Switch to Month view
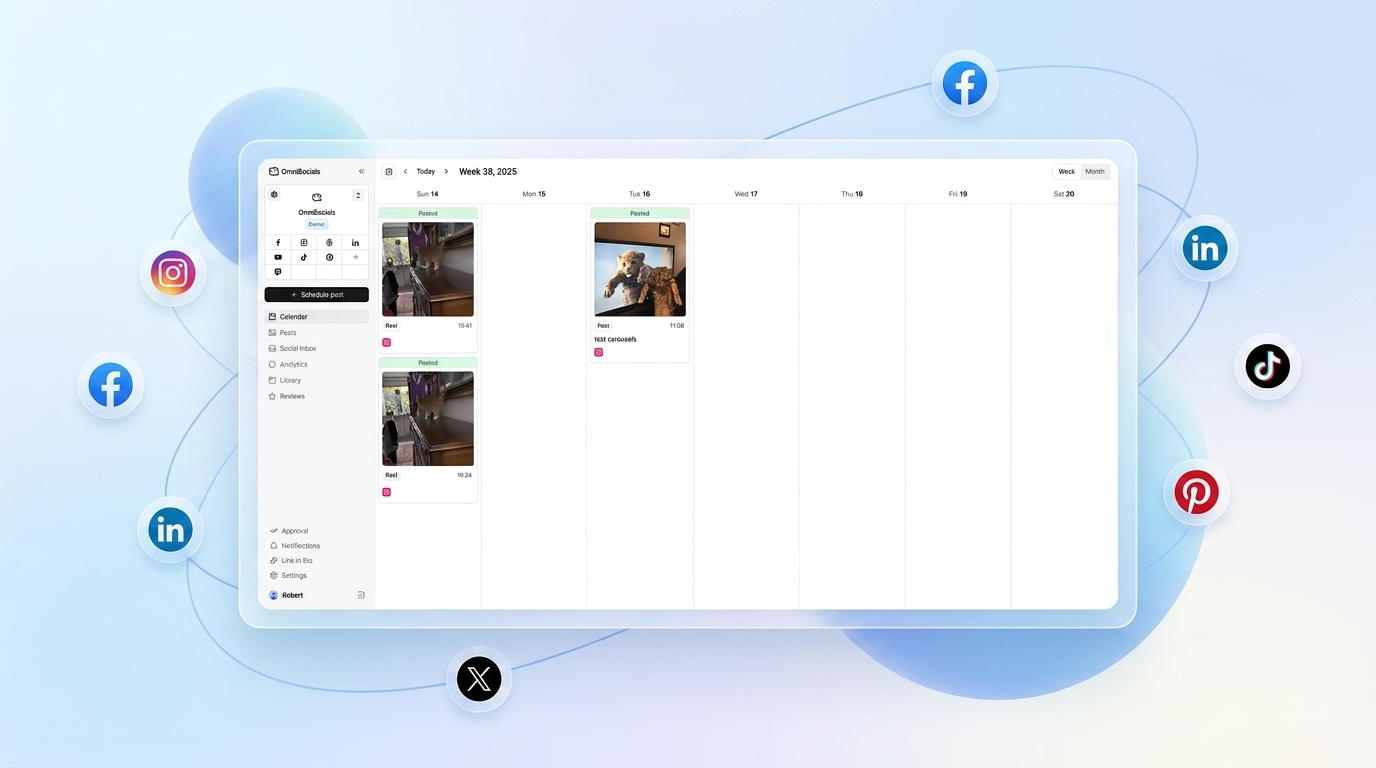This screenshot has height=768, width=1376. (1095, 172)
